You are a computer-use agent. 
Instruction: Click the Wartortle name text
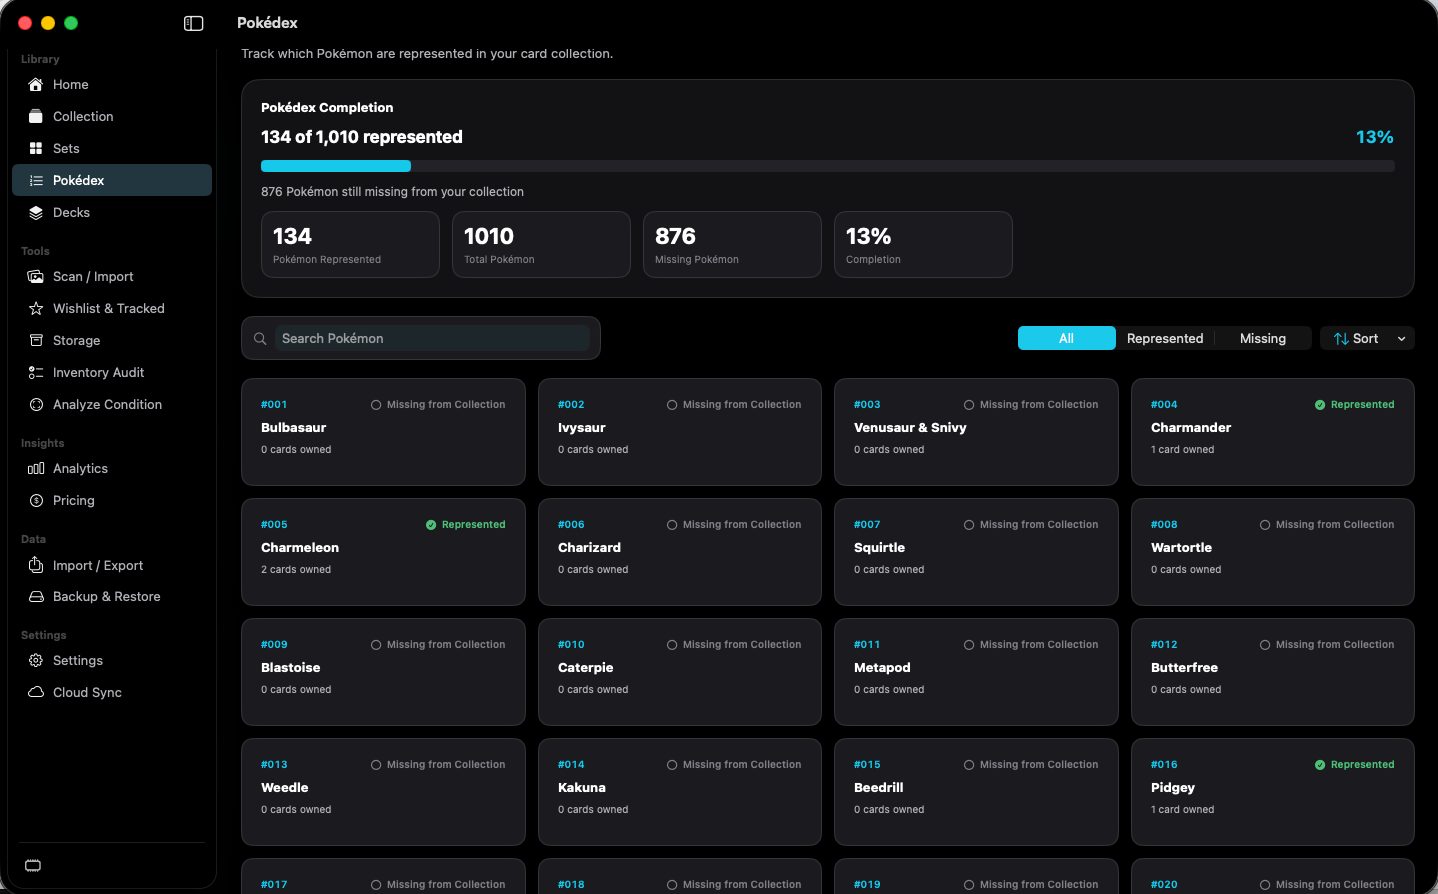click(1181, 548)
